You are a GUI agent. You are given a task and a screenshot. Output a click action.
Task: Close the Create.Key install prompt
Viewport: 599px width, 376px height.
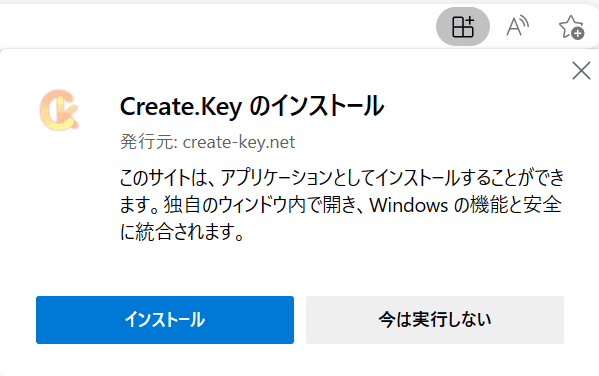[581, 71]
